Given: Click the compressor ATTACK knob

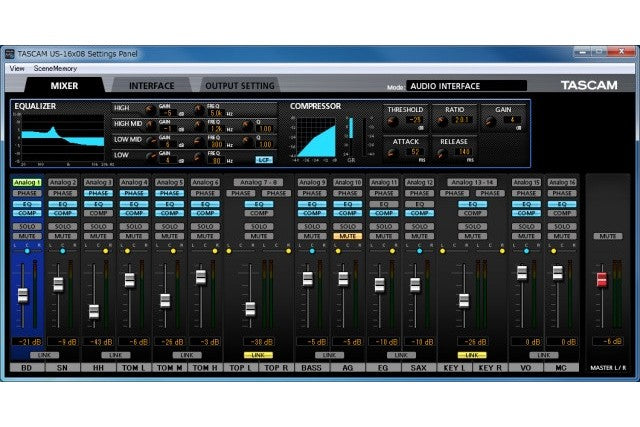Looking at the screenshot, I should [393, 153].
